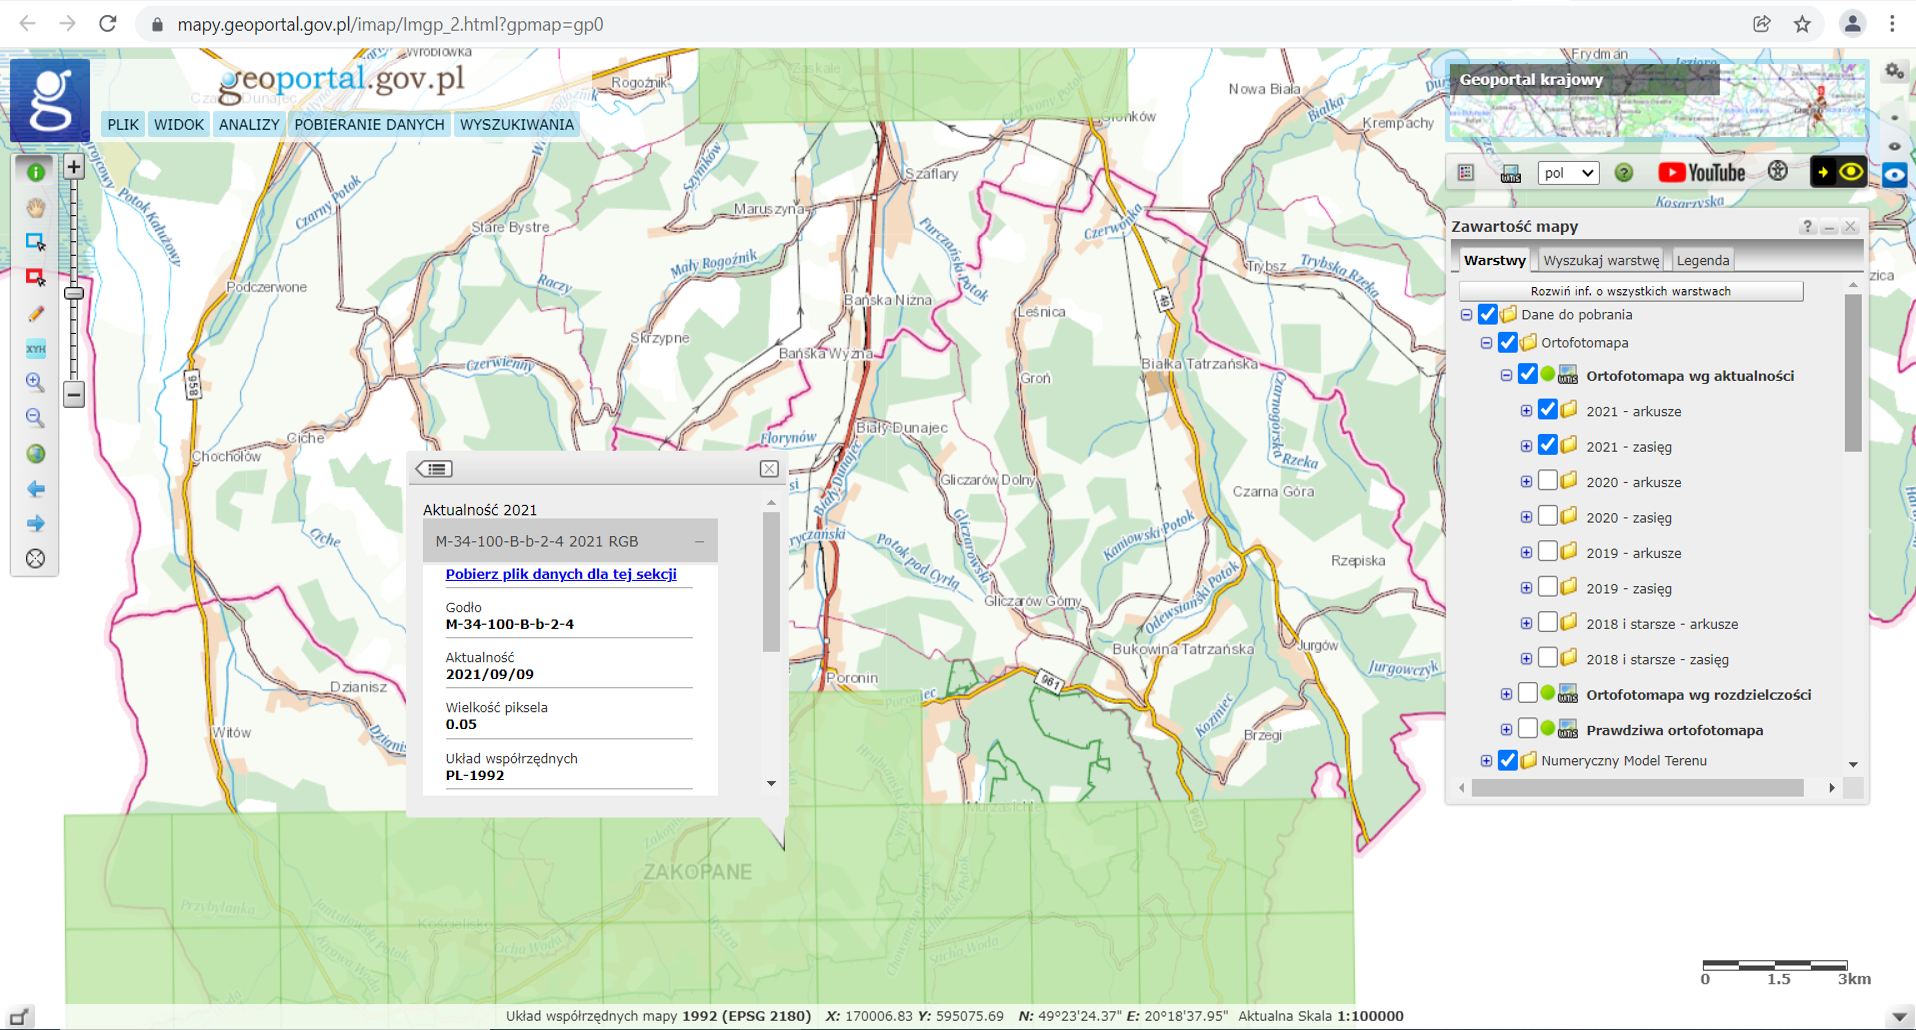
Task: Expand the Numeryczny Model Terenu group
Action: coord(1486,761)
